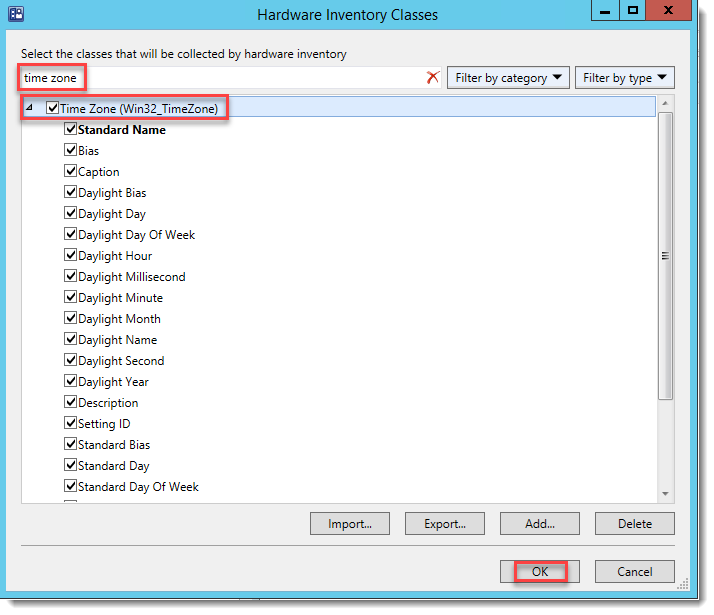714x615 pixels.
Task: Click the window icon in title bar
Action: tap(16, 14)
